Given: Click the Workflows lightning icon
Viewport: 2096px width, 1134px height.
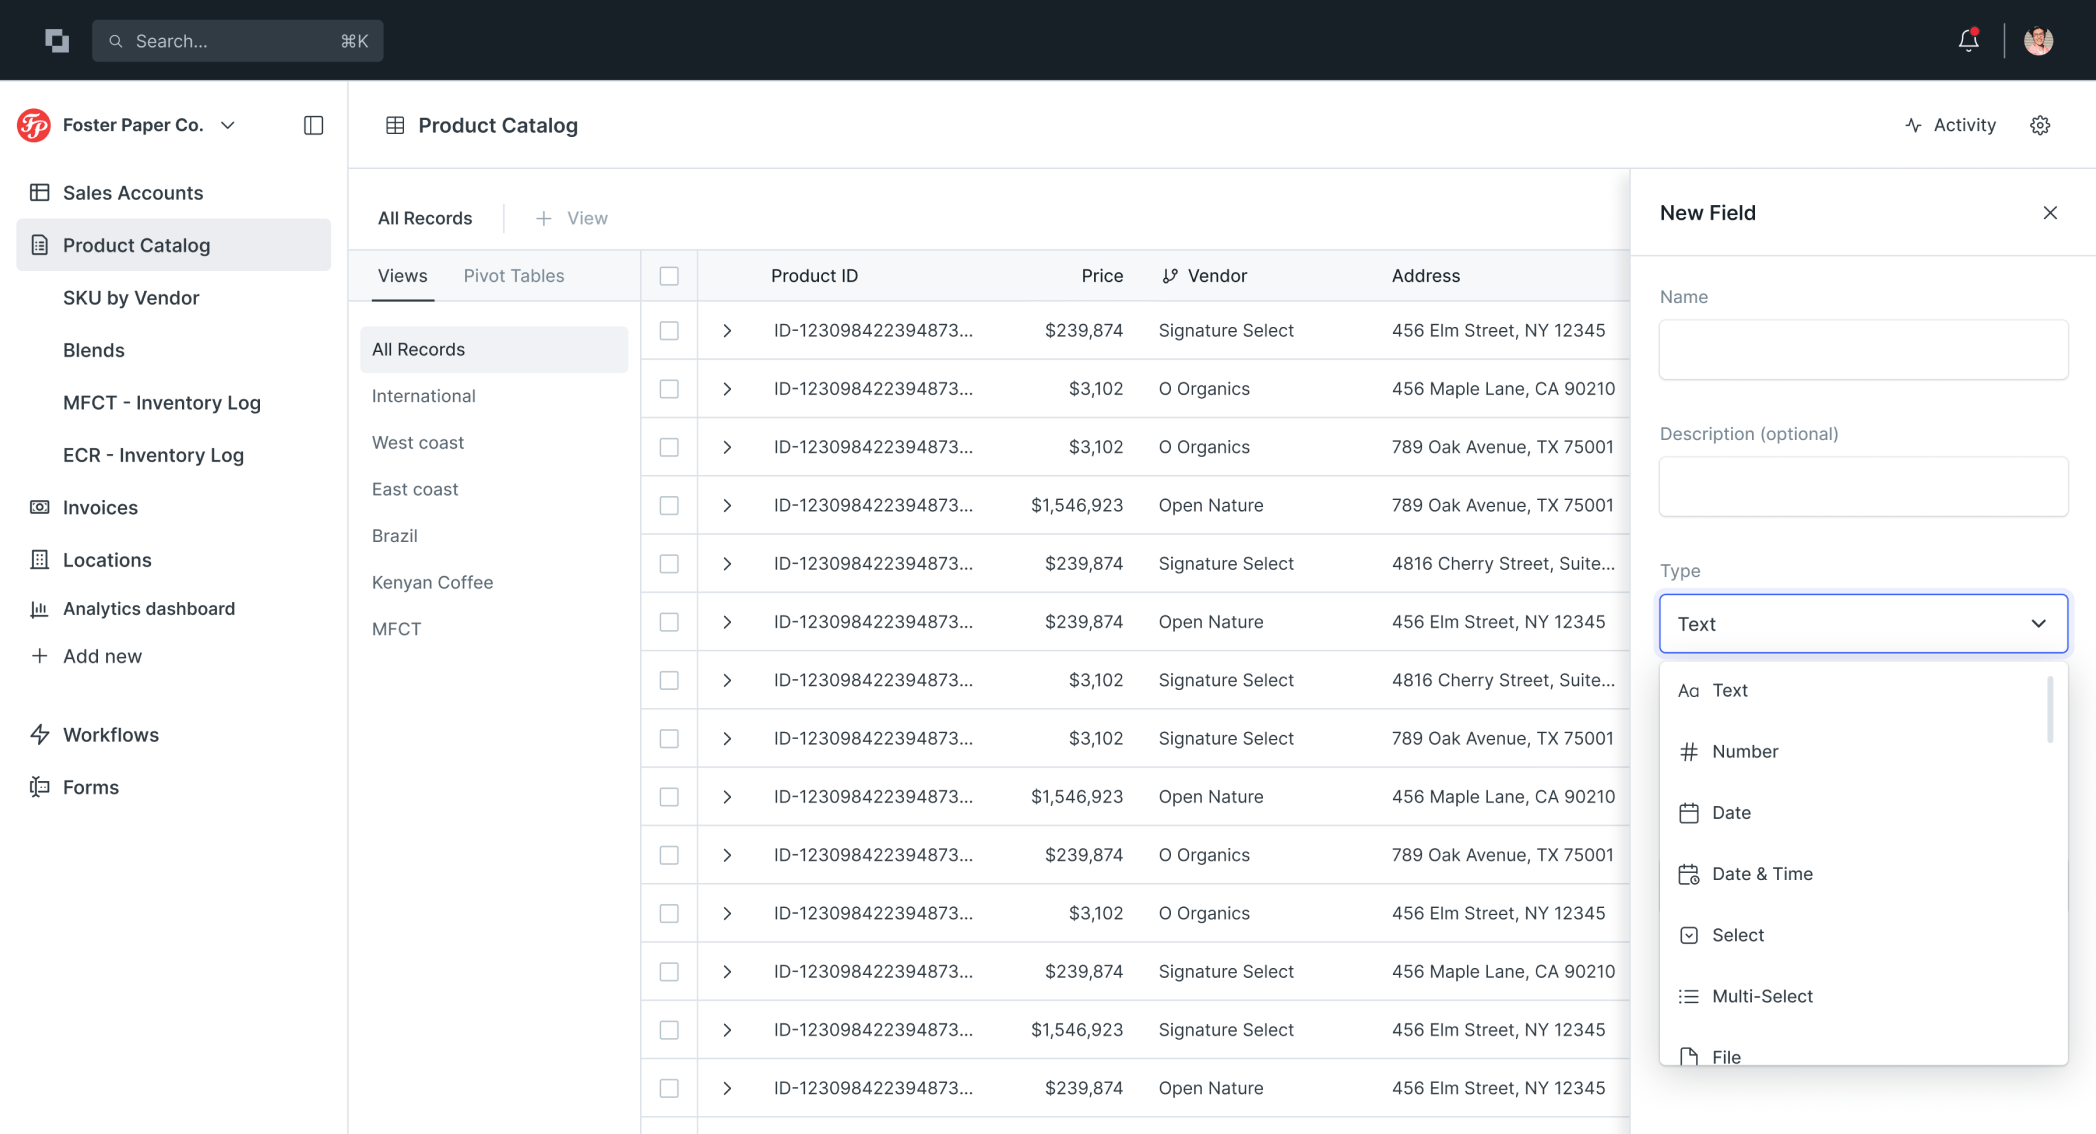Looking at the screenshot, I should (x=40, y=734).
